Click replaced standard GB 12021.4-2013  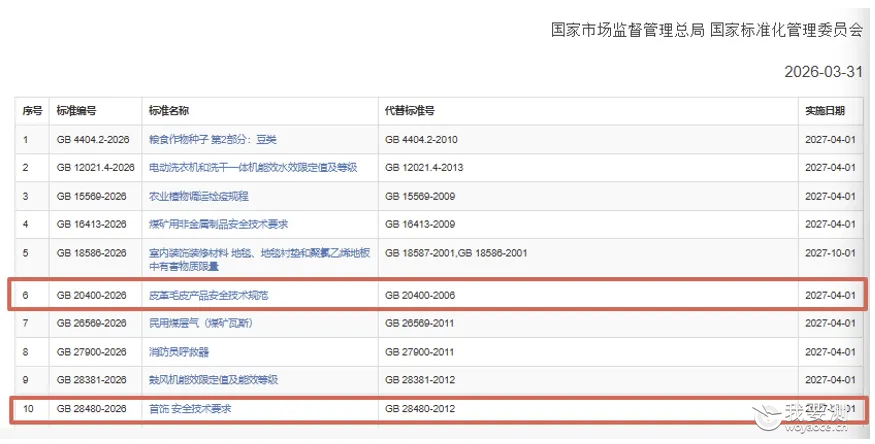(x=424, y=167)
